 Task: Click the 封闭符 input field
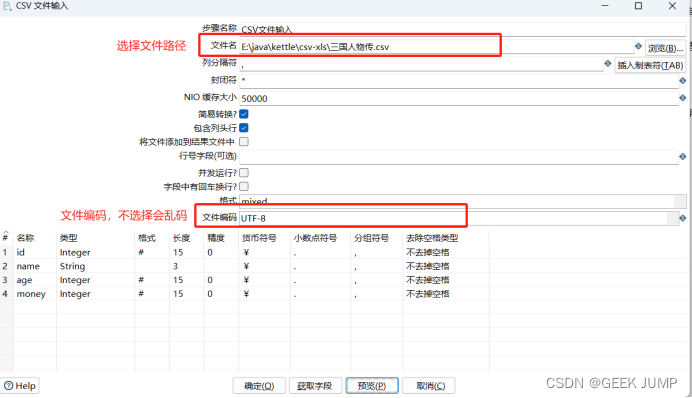(x=459, y=81)
